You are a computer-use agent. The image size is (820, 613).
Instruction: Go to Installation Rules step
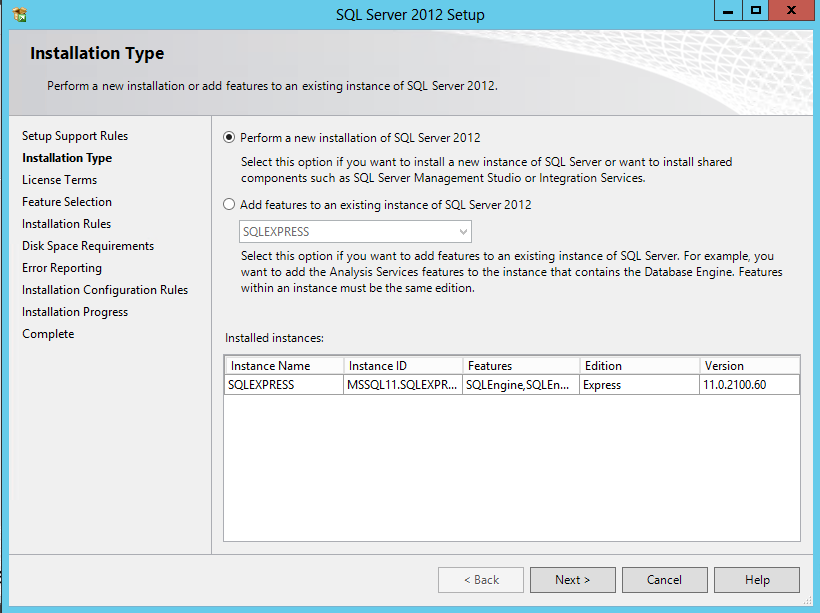(x=66, y=224)
